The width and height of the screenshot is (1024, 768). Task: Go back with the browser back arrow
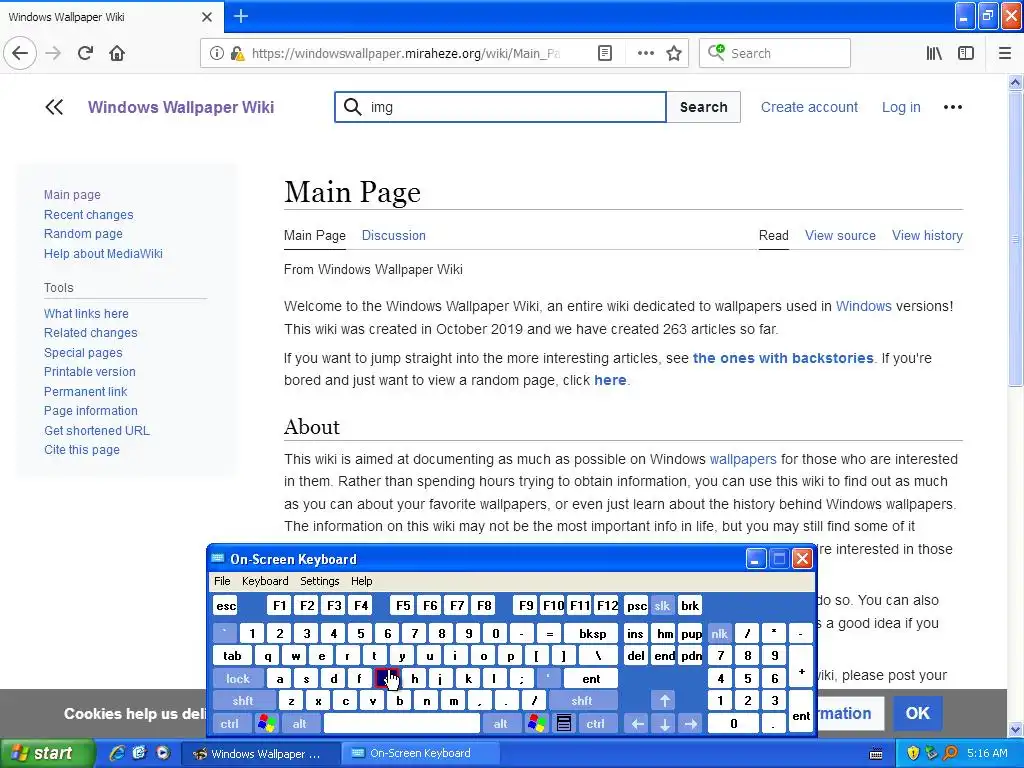click(20, 54)
